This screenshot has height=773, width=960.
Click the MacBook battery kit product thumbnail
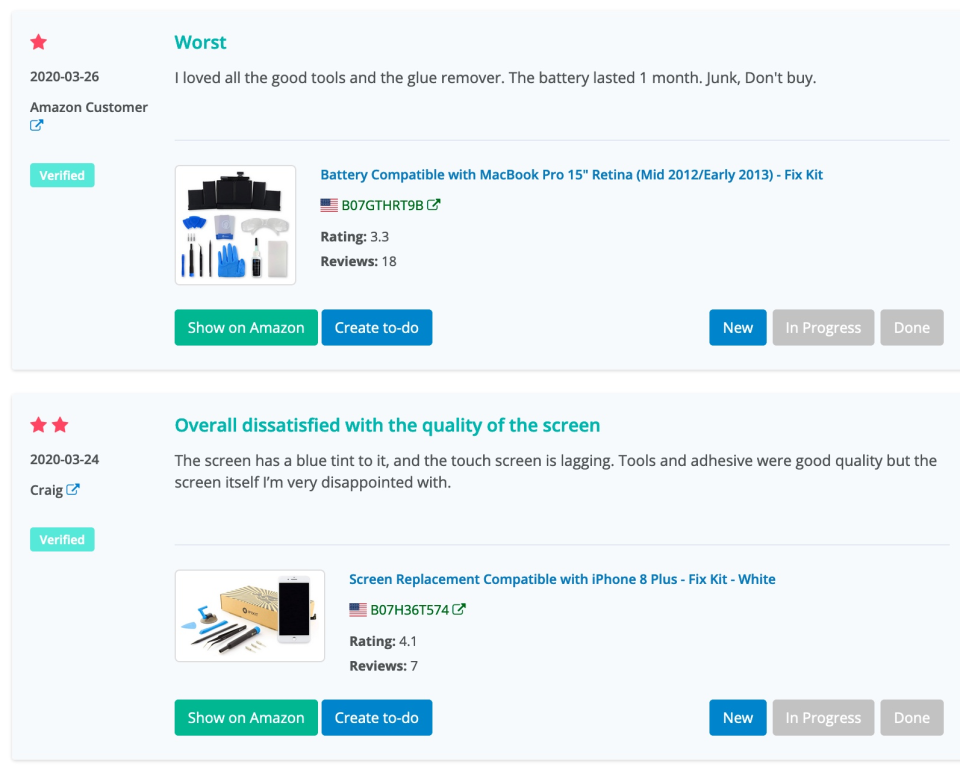pos(235,225)
